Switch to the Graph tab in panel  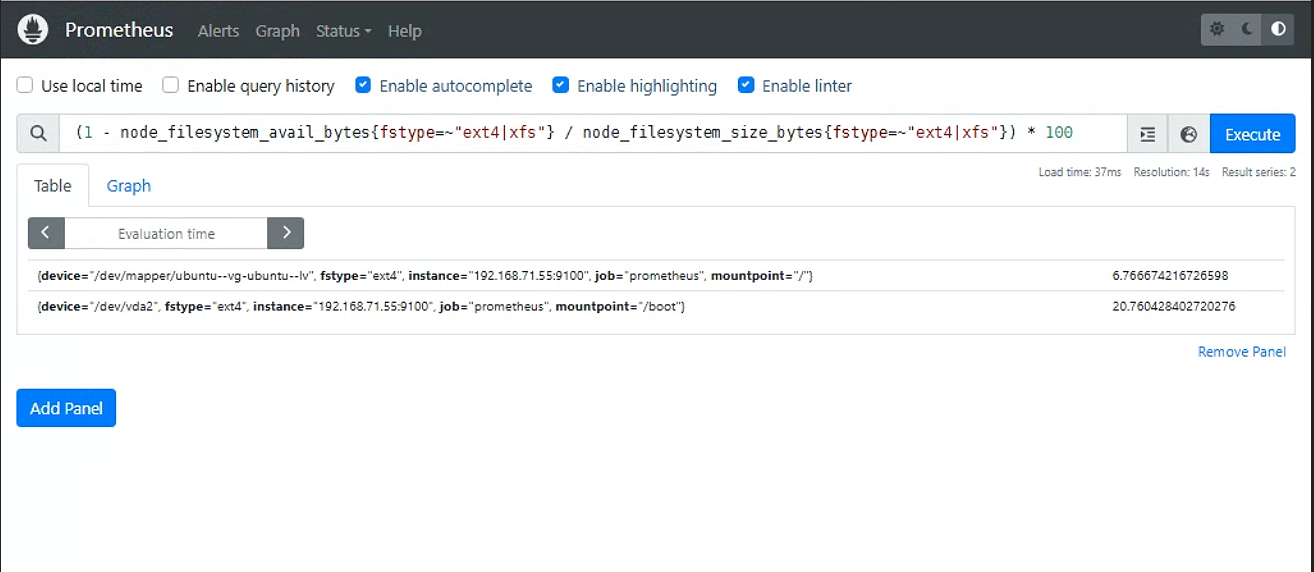point(129,186)
